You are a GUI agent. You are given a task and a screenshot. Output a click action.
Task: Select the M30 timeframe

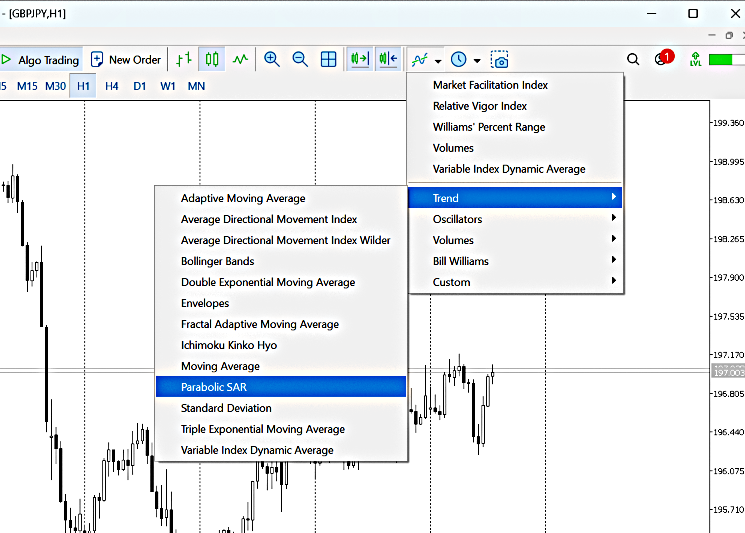pyautogui.click(x=56, y=86)
